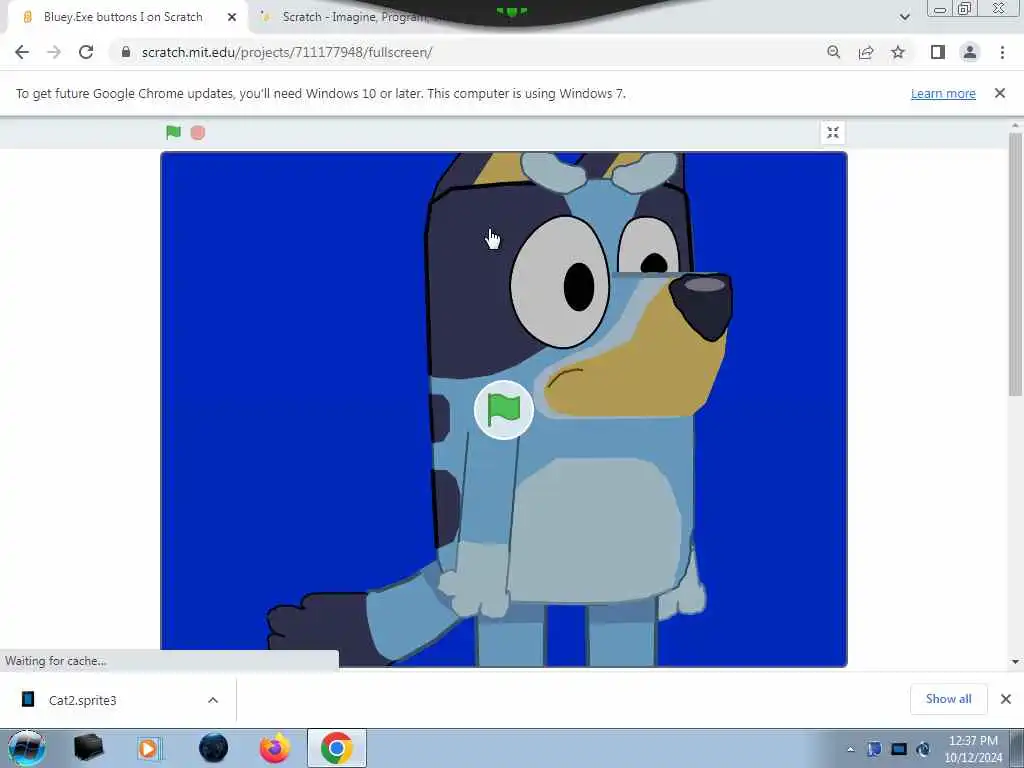The height and width of the screenshot is (768, 1024).
Task: Expand options for the Cat2.sprite3 download
Action: 213,700
